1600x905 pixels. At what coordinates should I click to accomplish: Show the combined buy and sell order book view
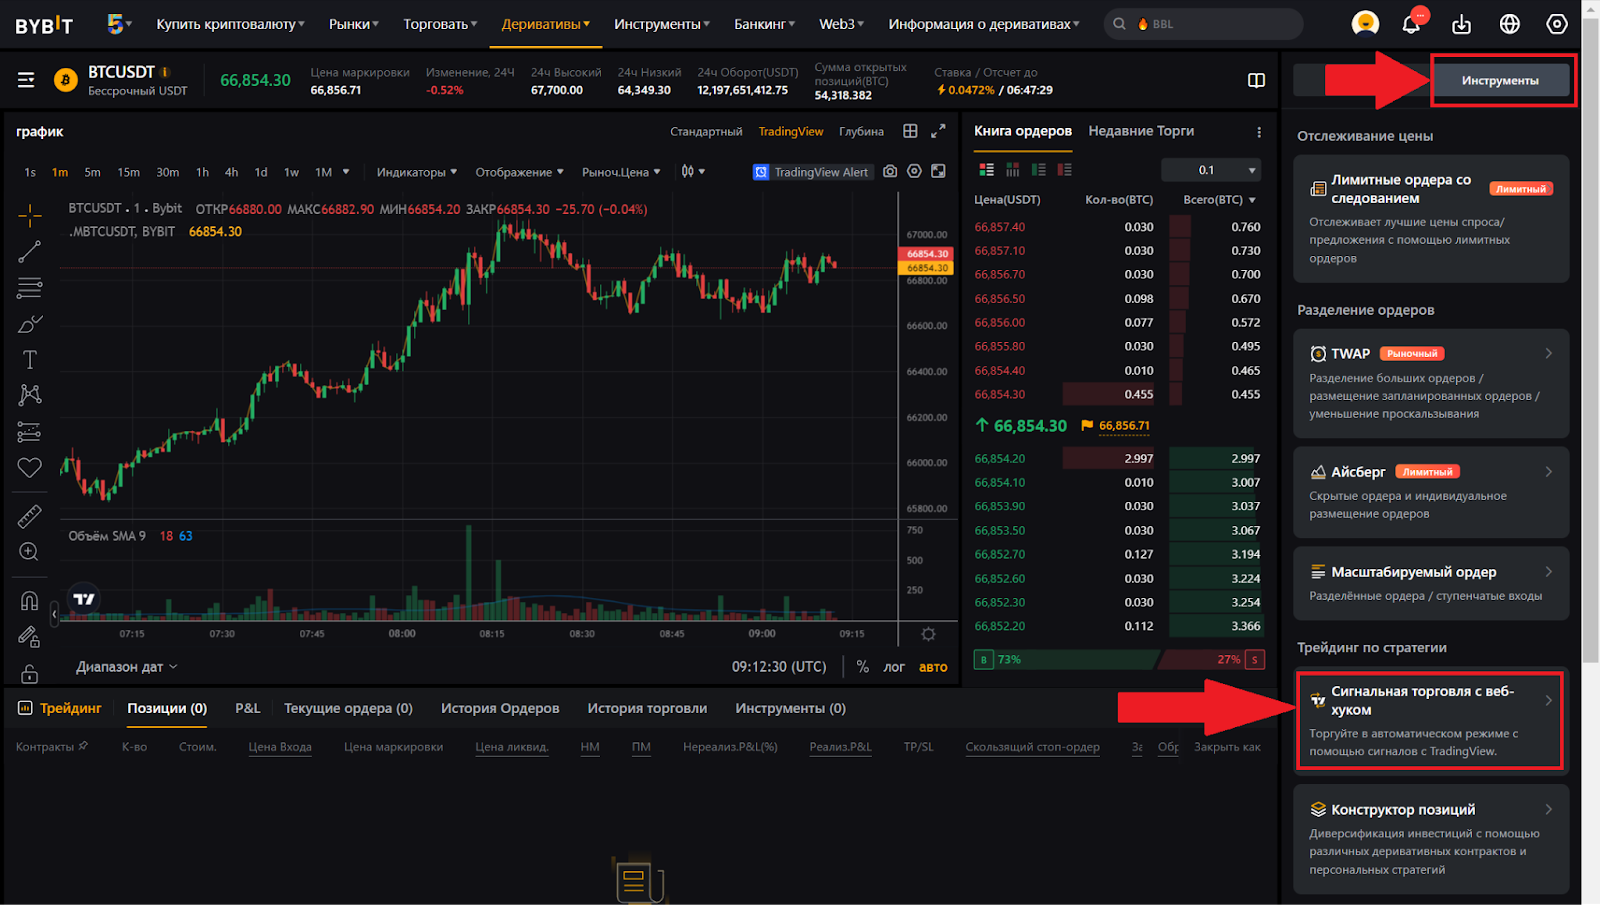pos(987,170)
